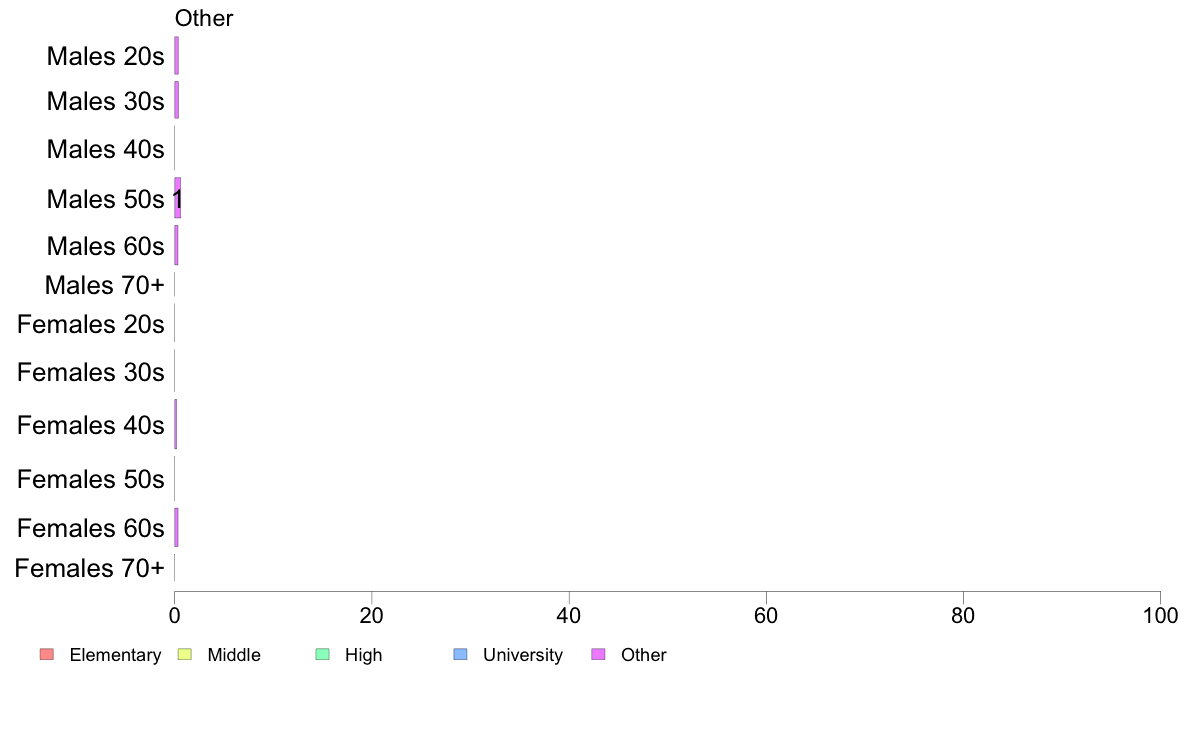This screenshot has height=736, width=1188.
Task: Select the Females 60s purple bar
Action: (x=177, y=527)
